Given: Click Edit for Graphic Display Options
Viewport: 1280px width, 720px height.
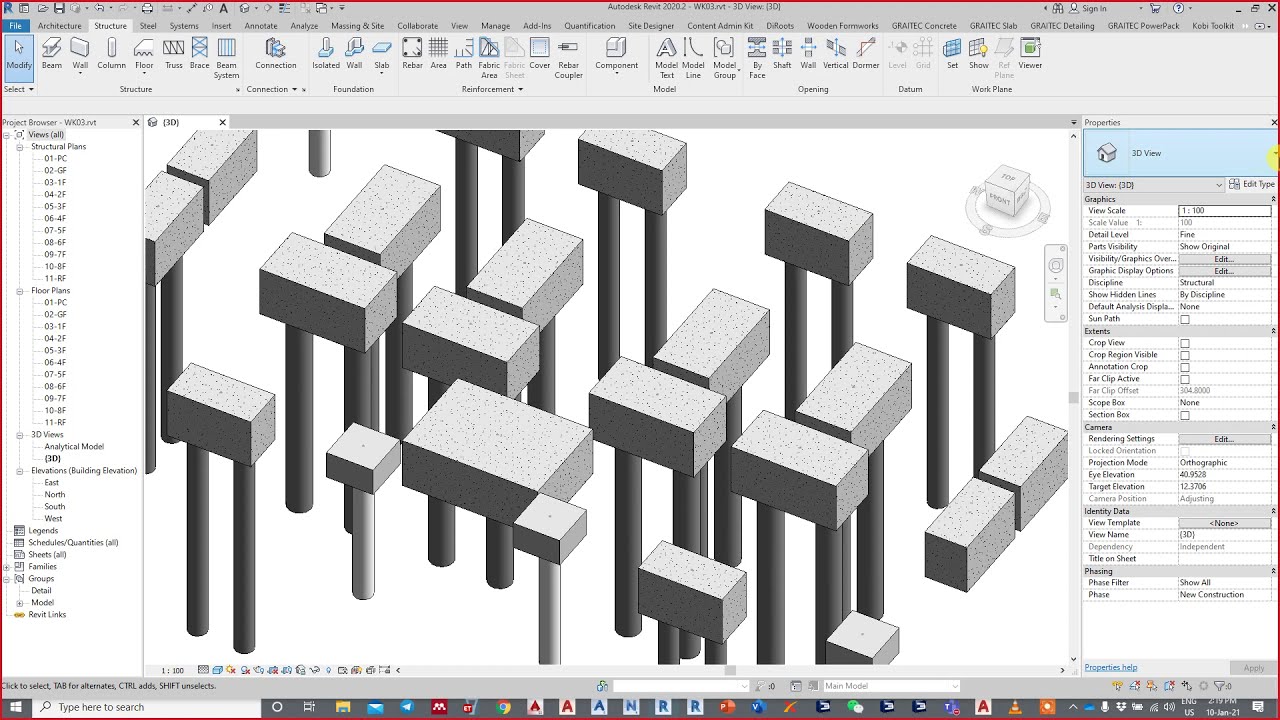Looking at the screenshot, I should 1224,271.
